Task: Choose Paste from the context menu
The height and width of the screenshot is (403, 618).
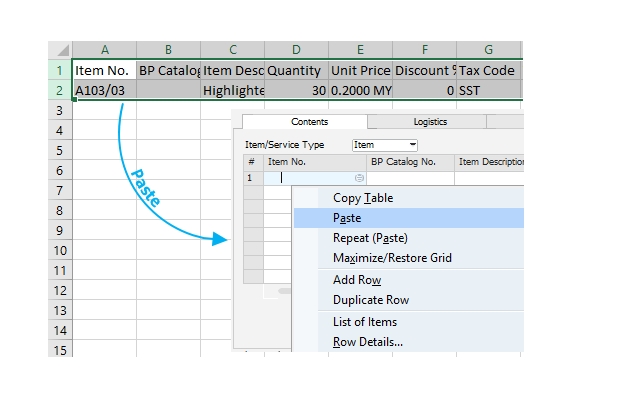Action: 409,218
